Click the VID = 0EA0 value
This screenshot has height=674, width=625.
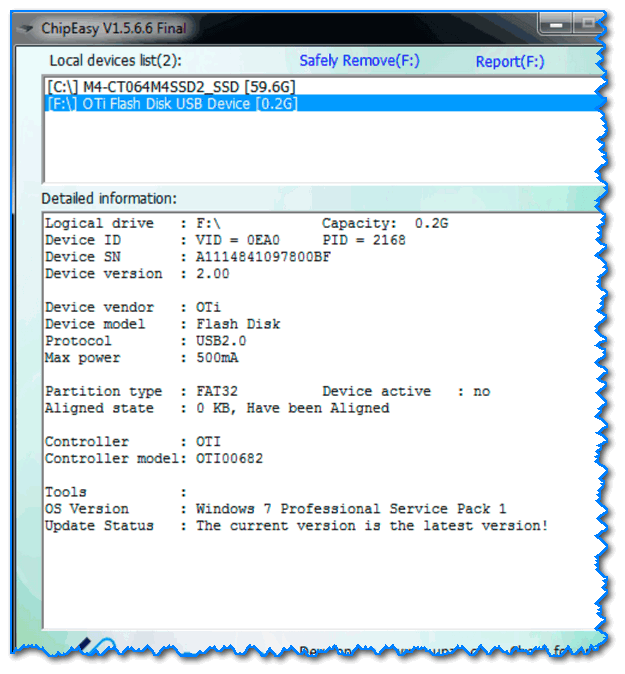(x=238, y=240)
